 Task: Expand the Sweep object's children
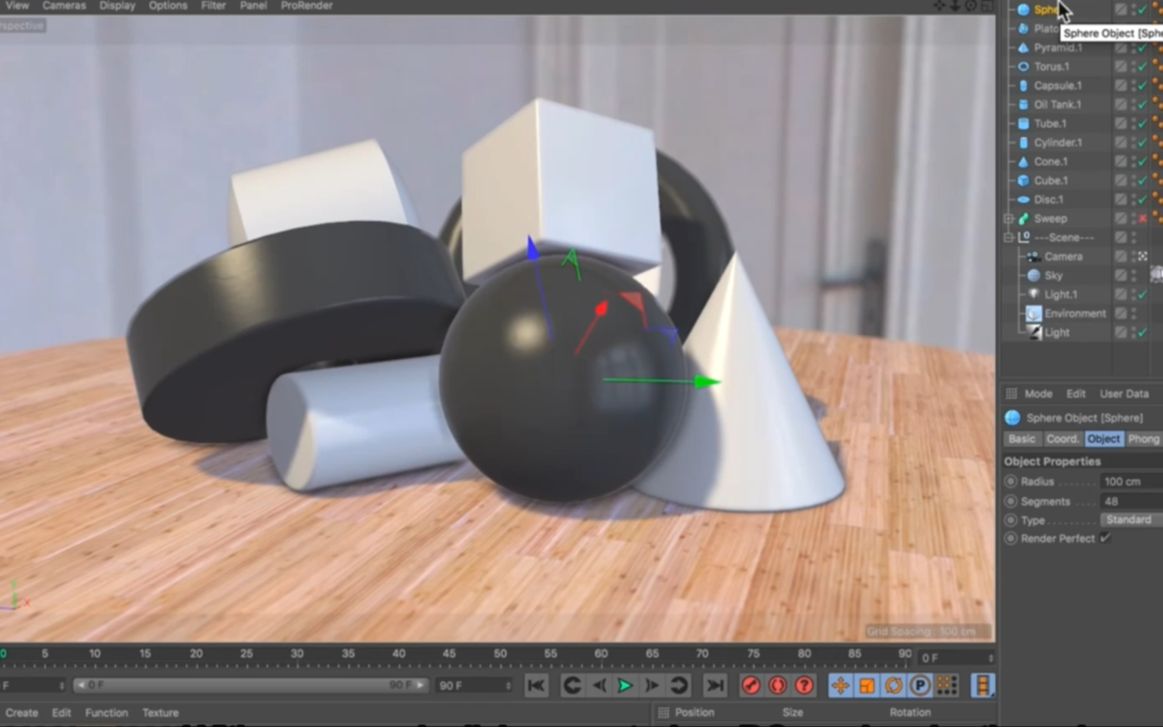click(1007, 218)
